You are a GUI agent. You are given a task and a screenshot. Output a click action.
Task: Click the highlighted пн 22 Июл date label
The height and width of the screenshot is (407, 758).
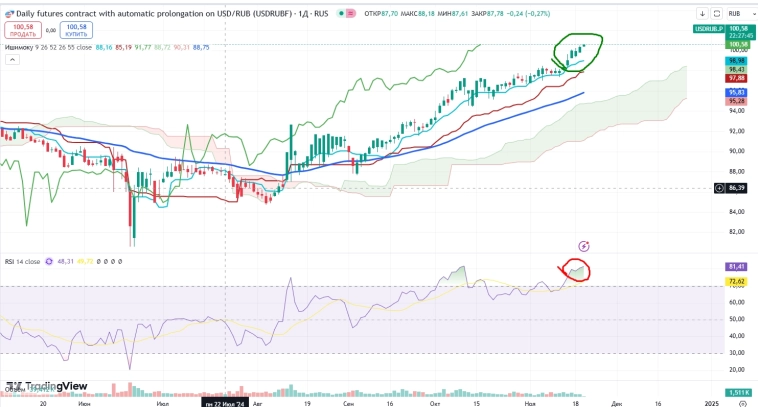[x=225, y=402]
